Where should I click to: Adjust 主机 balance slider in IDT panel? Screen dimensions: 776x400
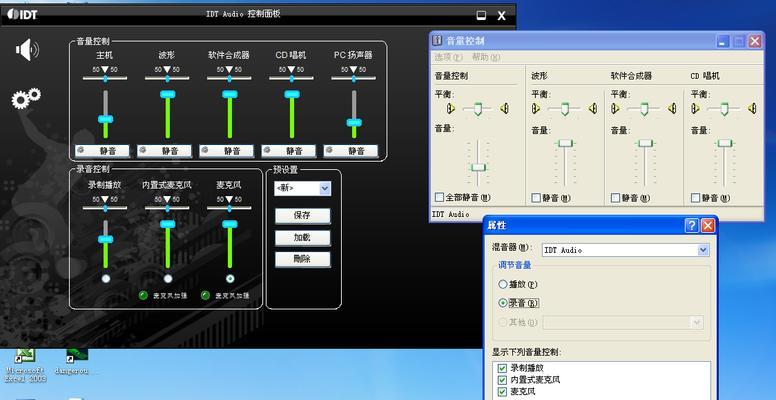pyautogui.click(x=105, y=78)
